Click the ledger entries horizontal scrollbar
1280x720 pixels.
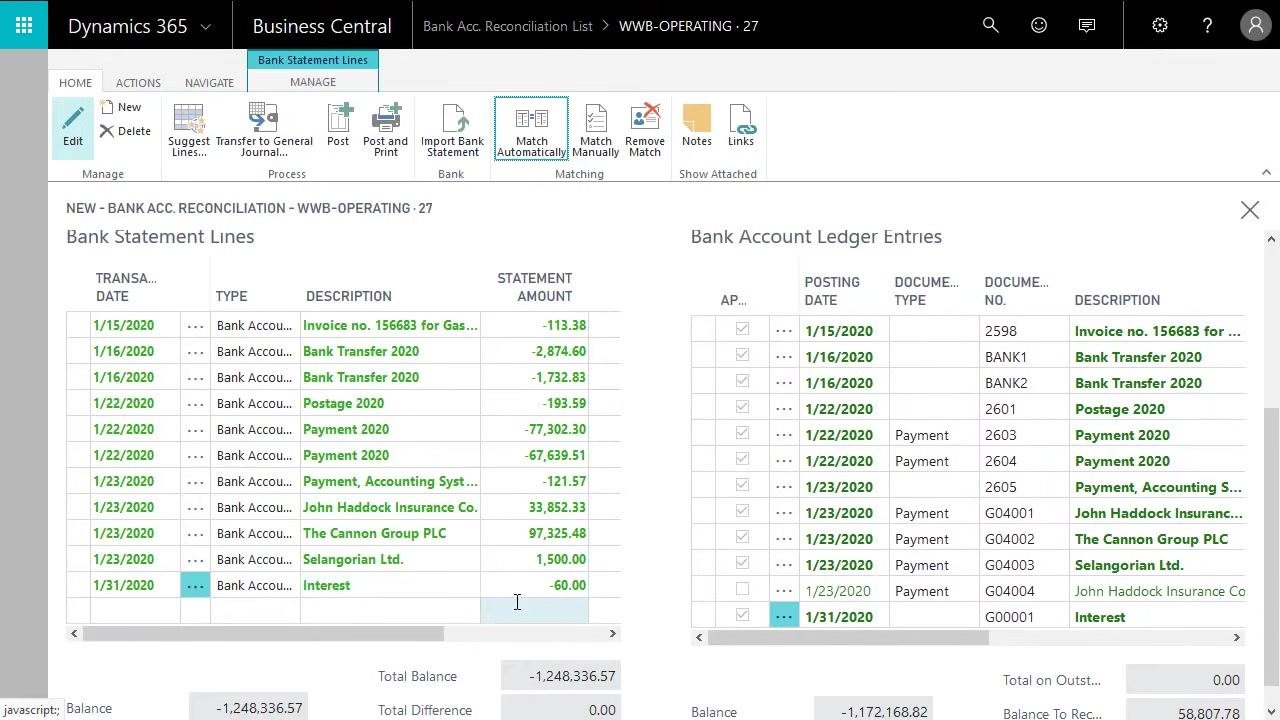coord(848,637)
